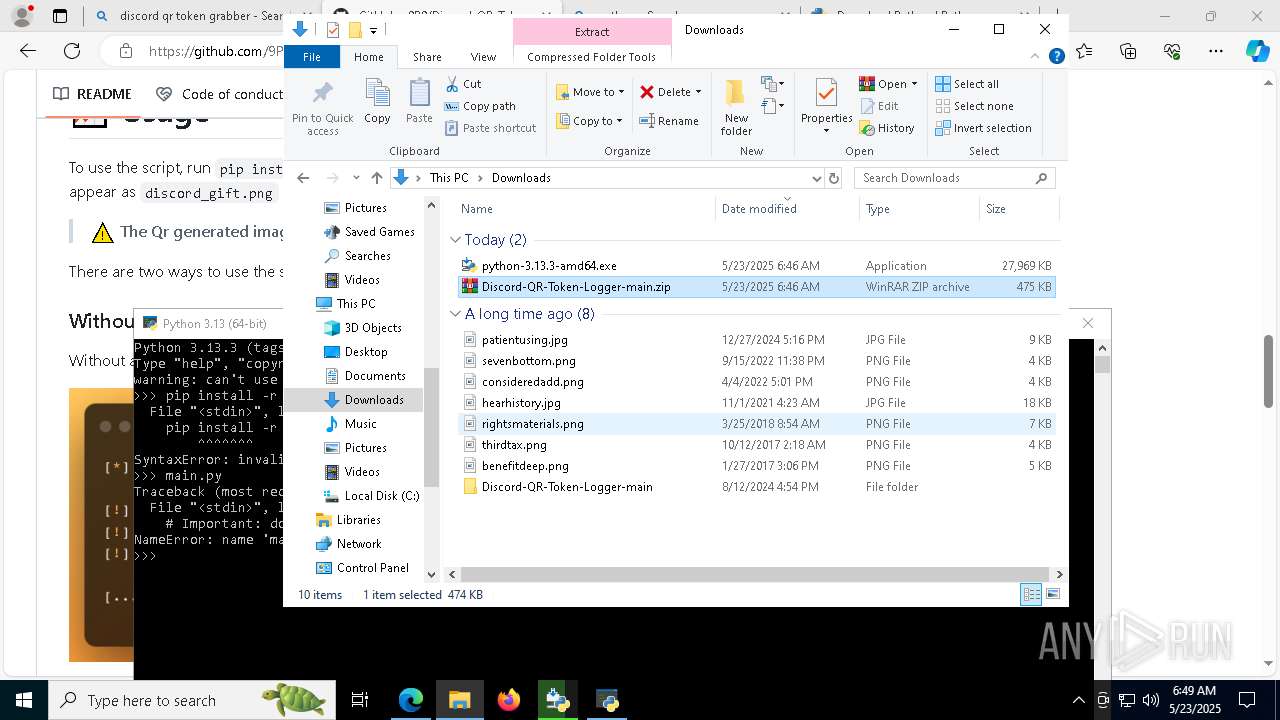Open Properties from ribbon
Image resolution: width=1280 pixels, height=720 pixels.
826,106
